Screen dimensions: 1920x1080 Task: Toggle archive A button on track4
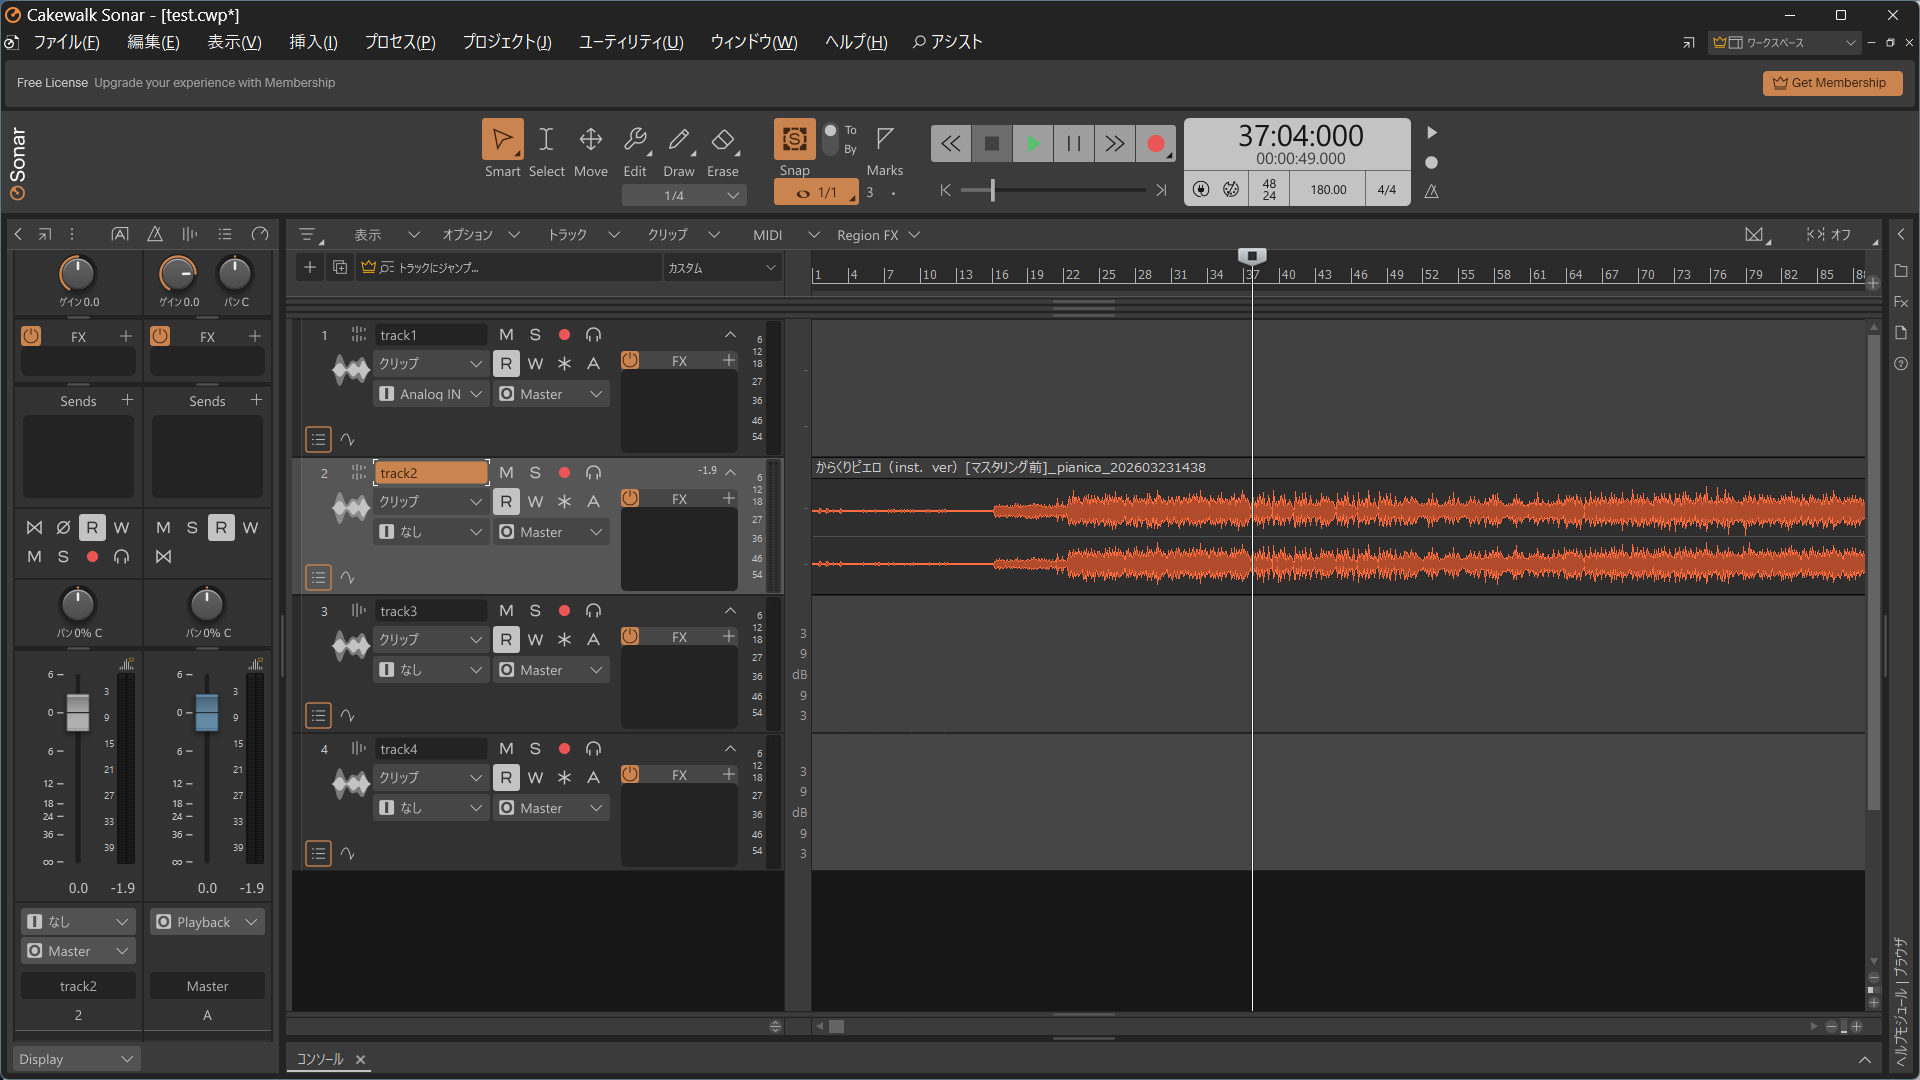click(593, 778)
